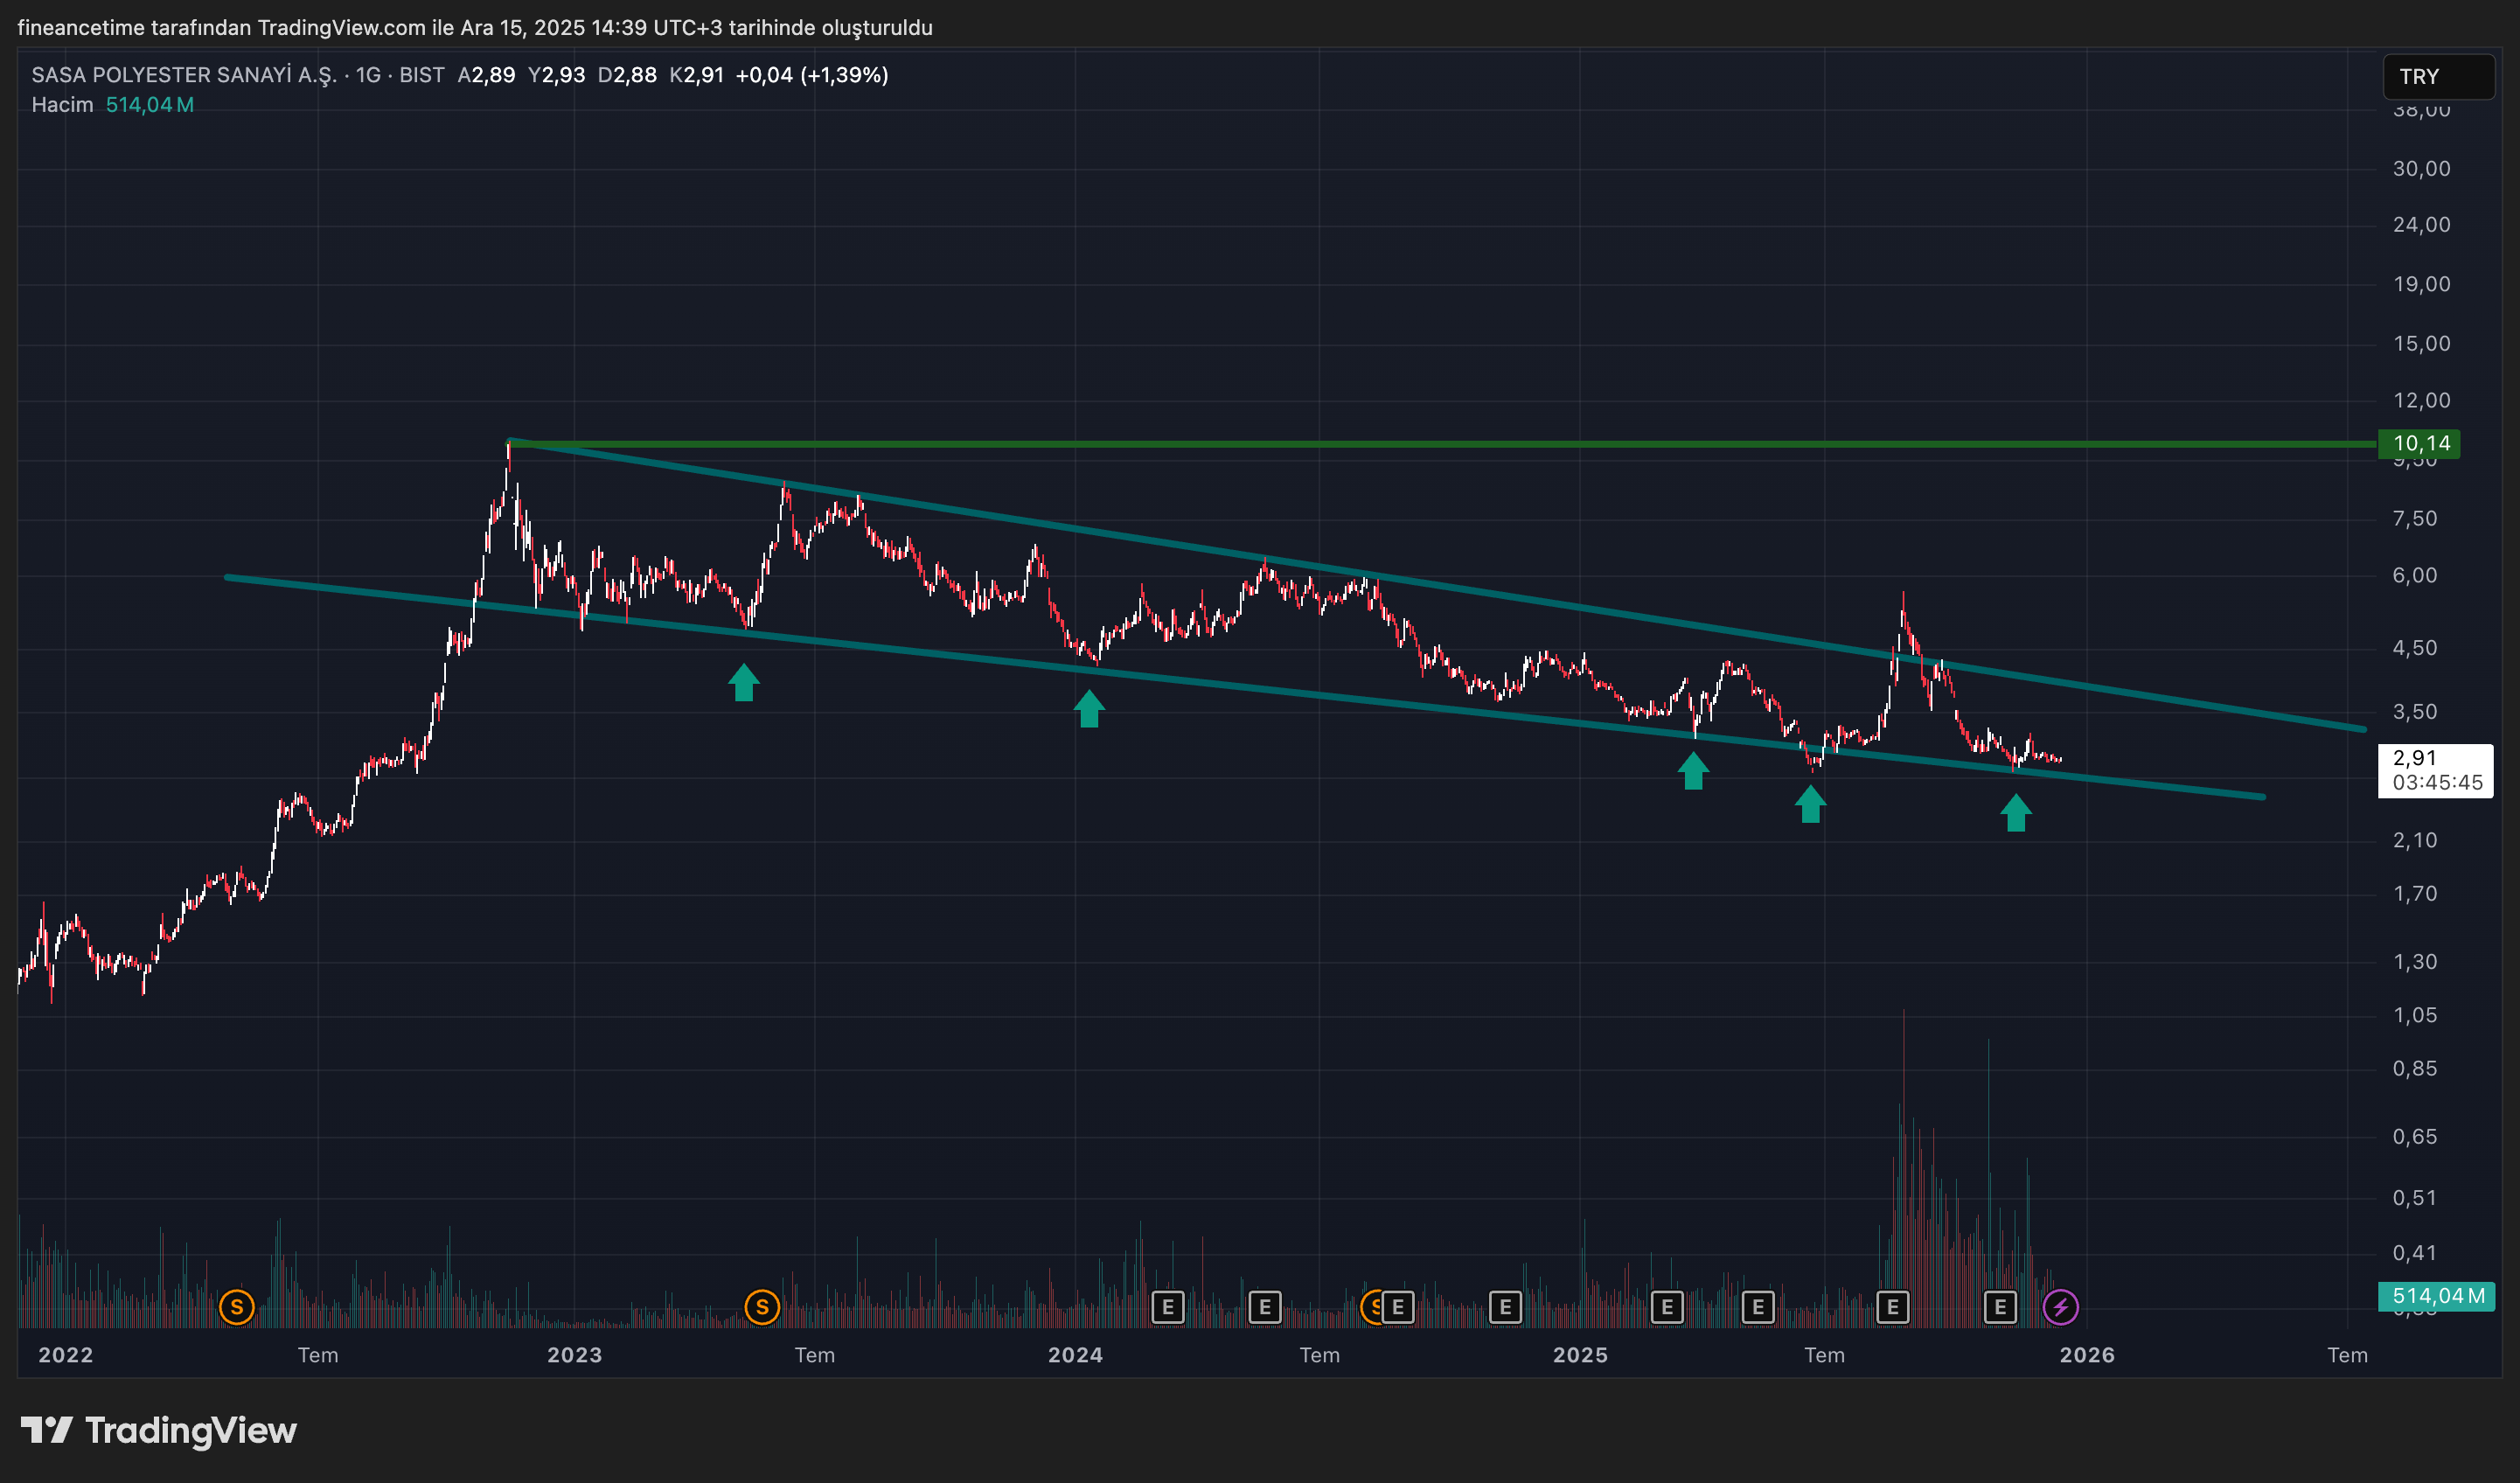This screenshot has width=2520, height=1483.
Task: Click the orange S marker near mid-2023
Action: tap(762, 1306)
